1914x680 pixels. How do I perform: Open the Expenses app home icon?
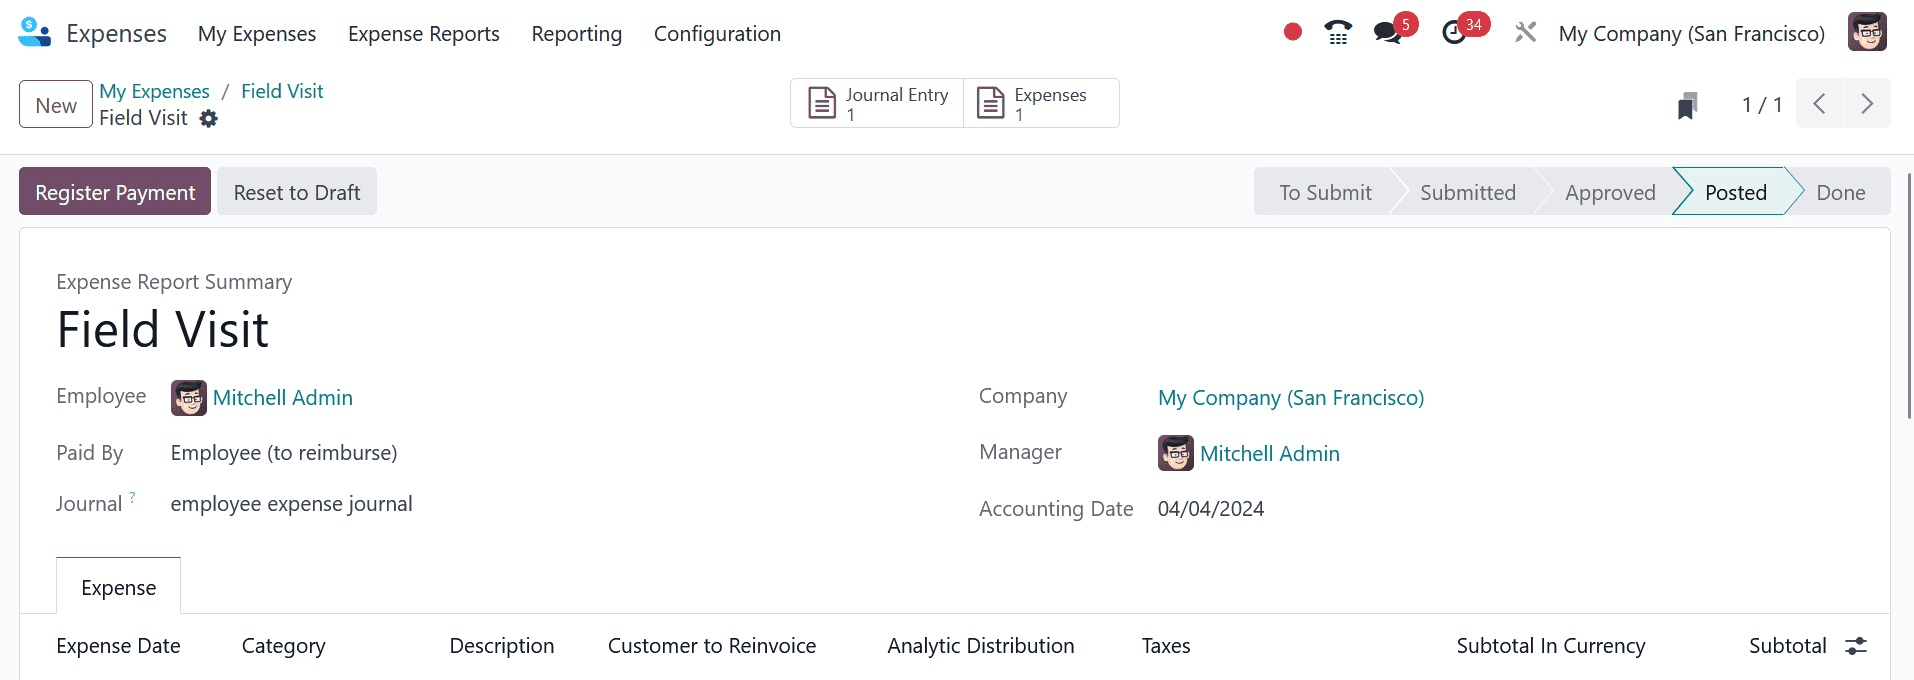(35, 33)
